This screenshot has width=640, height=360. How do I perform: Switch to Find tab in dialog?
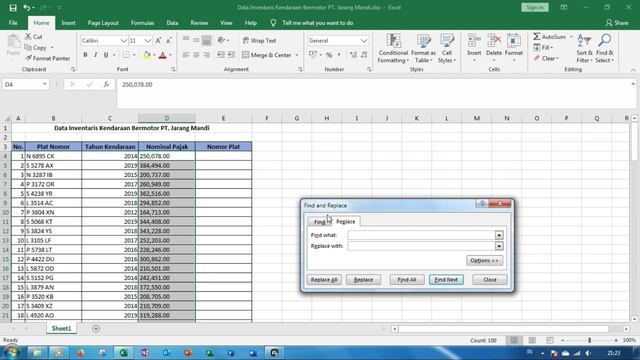[x=320, y=222]
